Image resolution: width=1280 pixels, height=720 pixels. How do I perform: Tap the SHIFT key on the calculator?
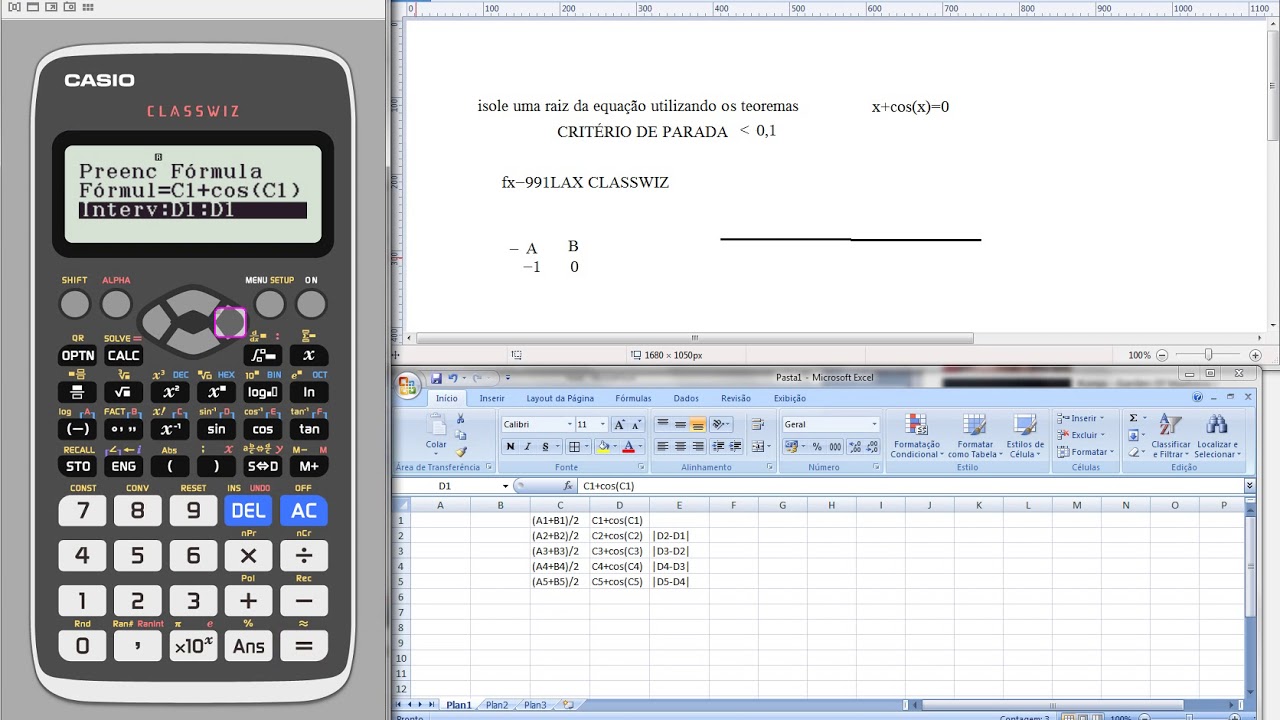[75, 304]
